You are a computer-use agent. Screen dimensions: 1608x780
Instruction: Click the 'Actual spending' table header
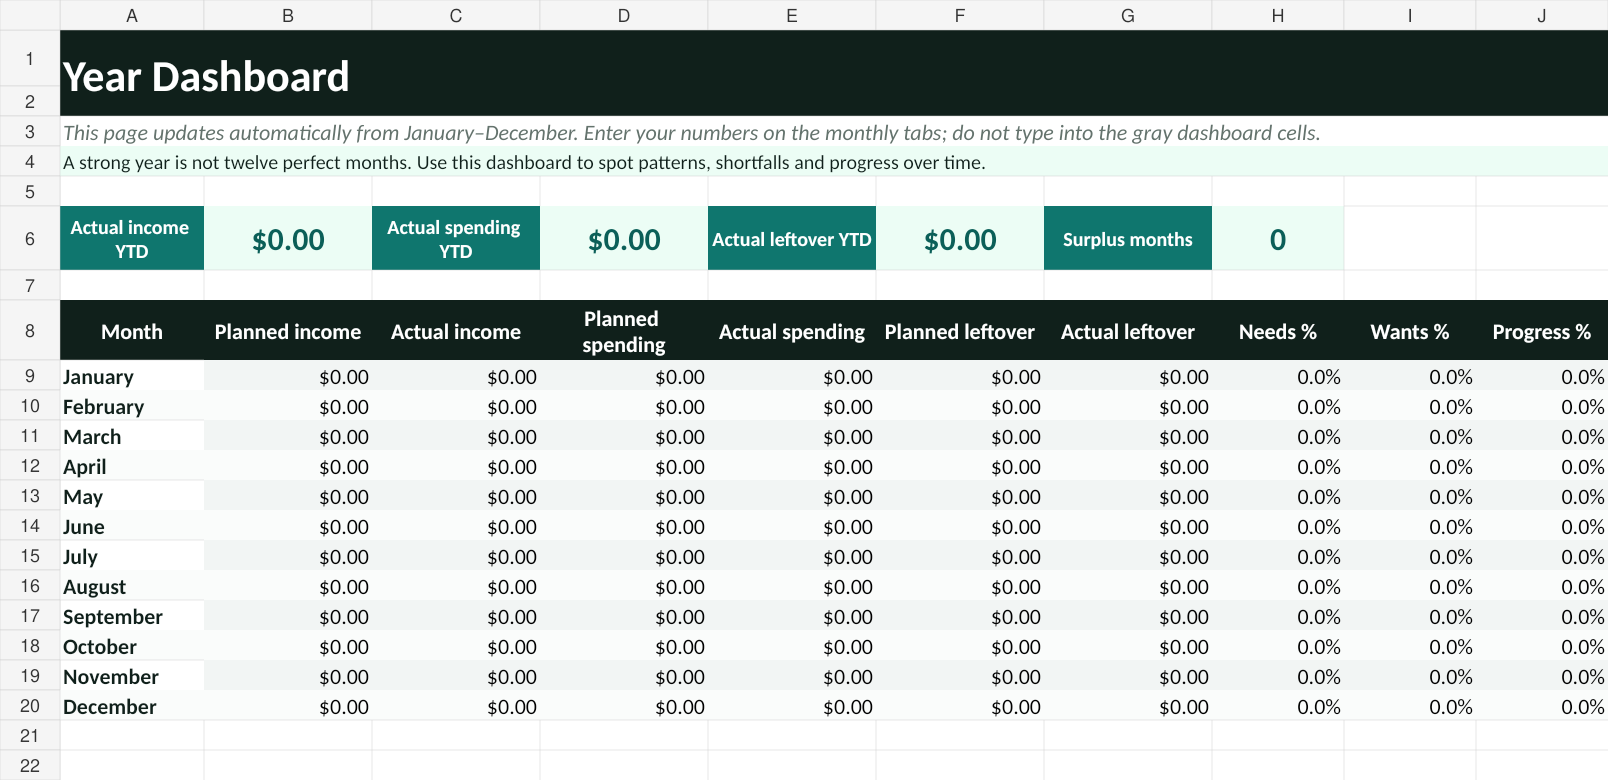792,331
